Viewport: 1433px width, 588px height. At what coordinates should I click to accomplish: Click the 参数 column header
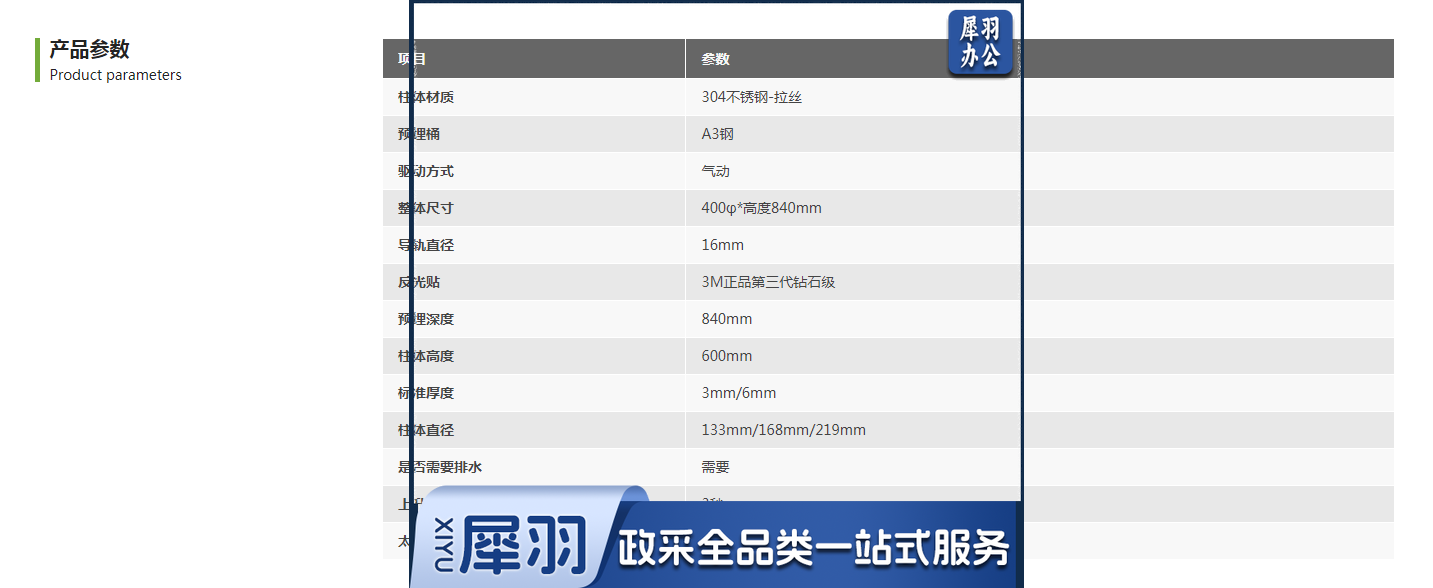(716, 59)
